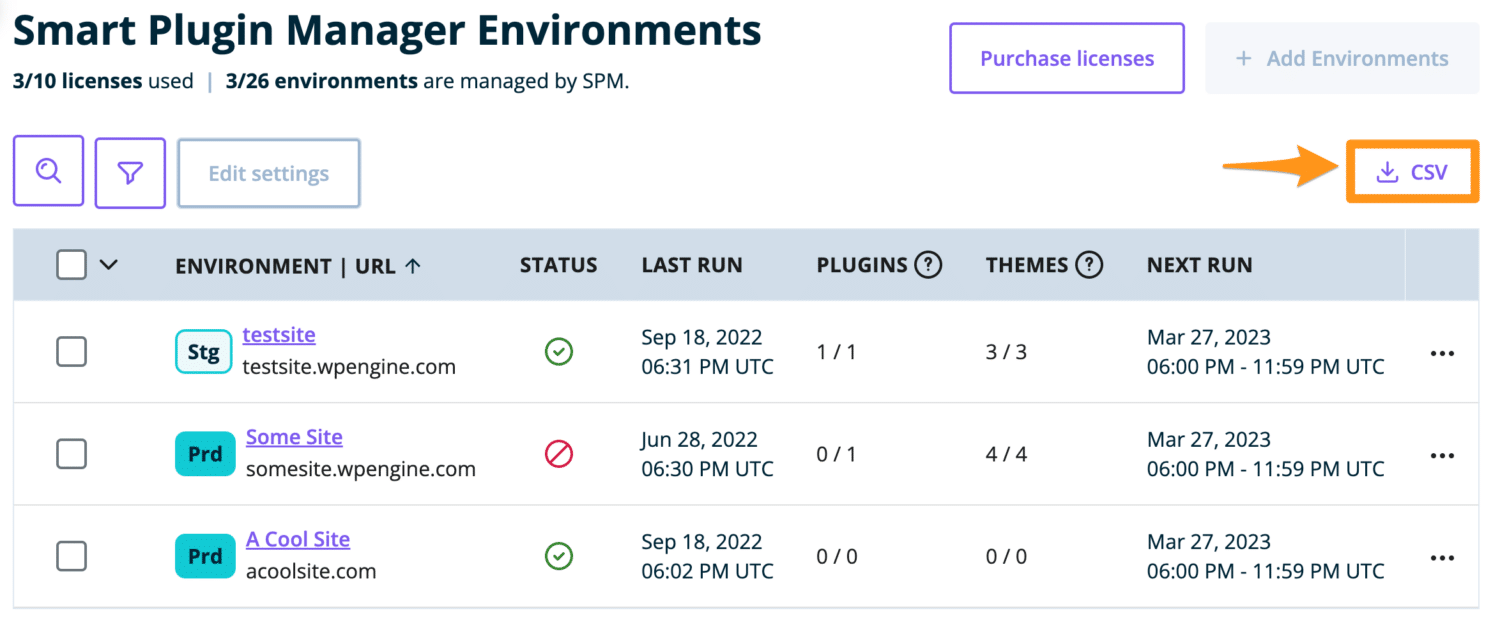Check the Some Site row checkbox
Image resolution: width=1500 pixels, height=620 pixels.
click(71, 454)
